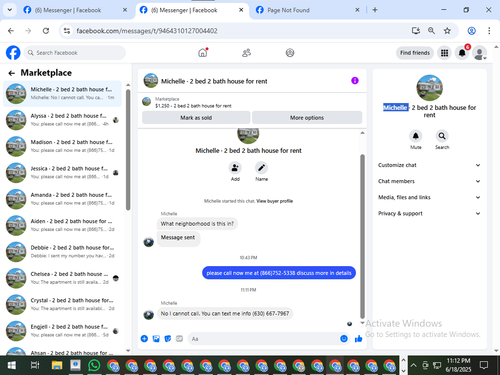Switch to Page Not Found tab
Image resolution: width=500 pixels, height=375 pixels.
[x=307, y=10]
